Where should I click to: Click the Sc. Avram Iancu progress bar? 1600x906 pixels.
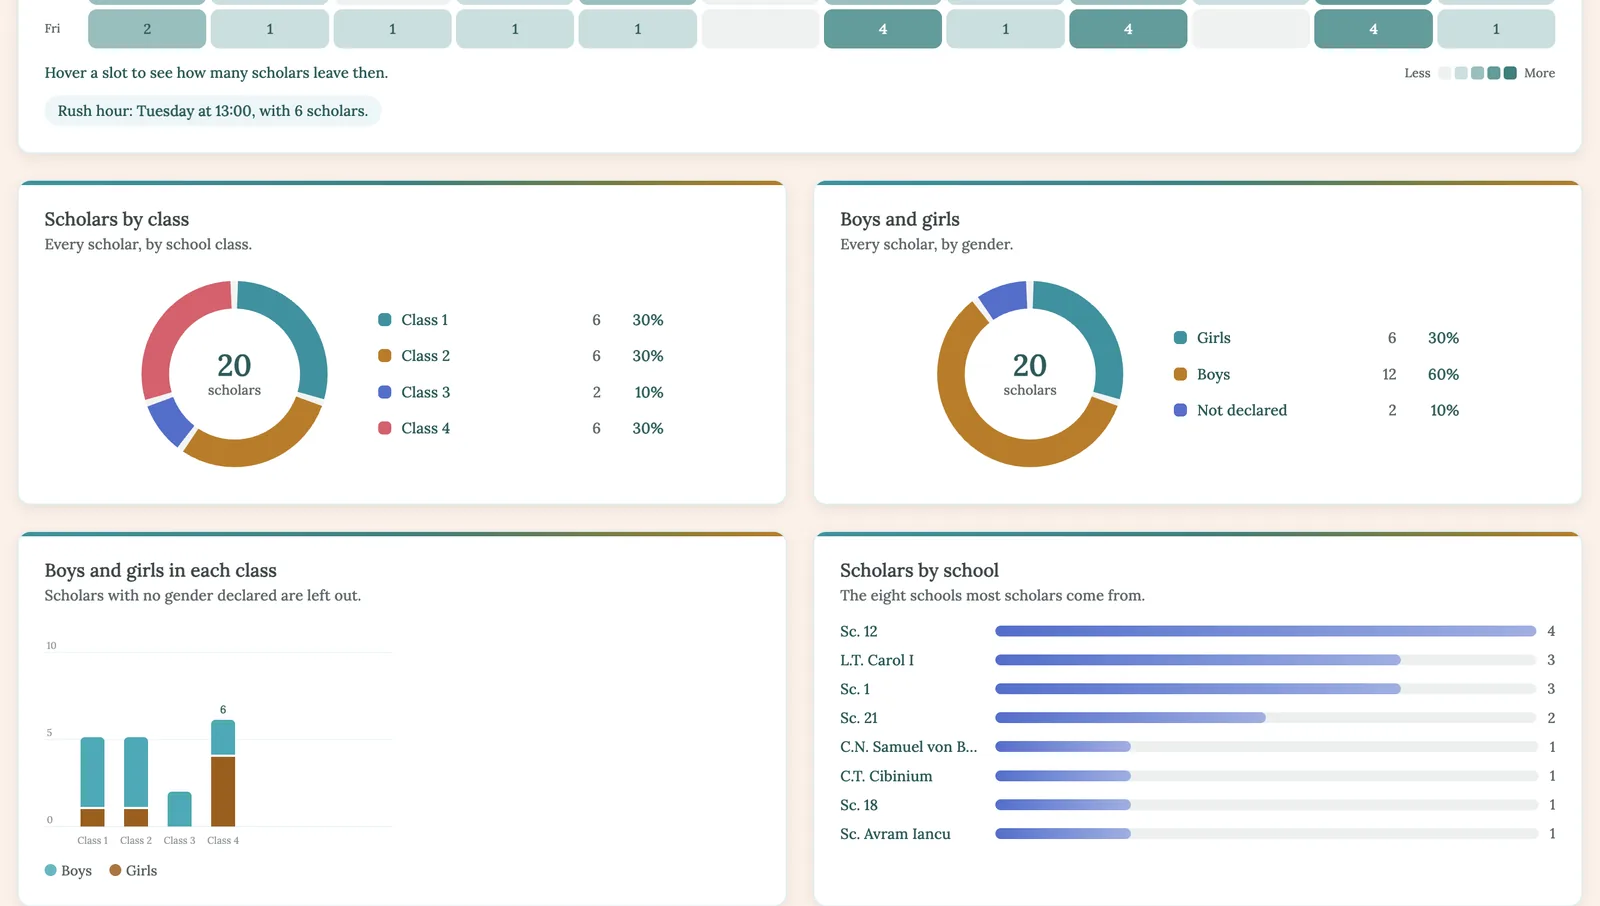tap(1265, 834)
